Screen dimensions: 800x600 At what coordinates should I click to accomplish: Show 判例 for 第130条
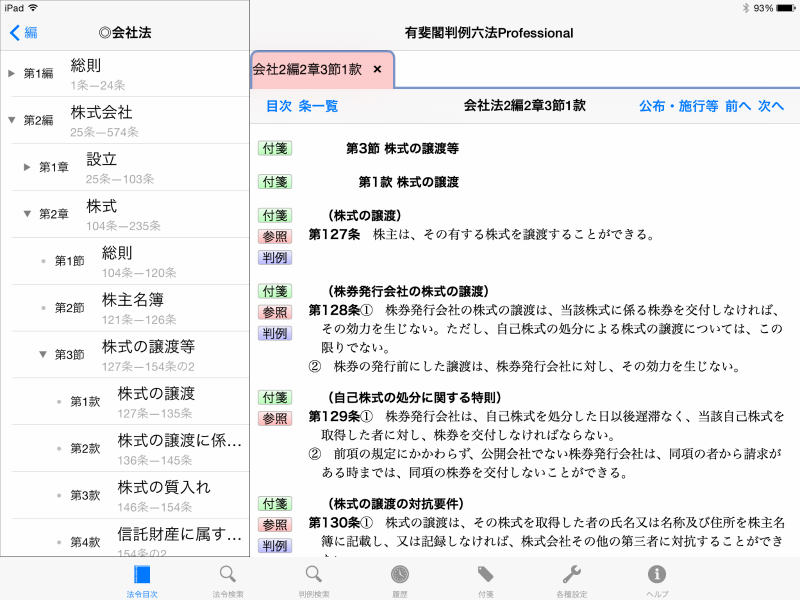point(275,546)
